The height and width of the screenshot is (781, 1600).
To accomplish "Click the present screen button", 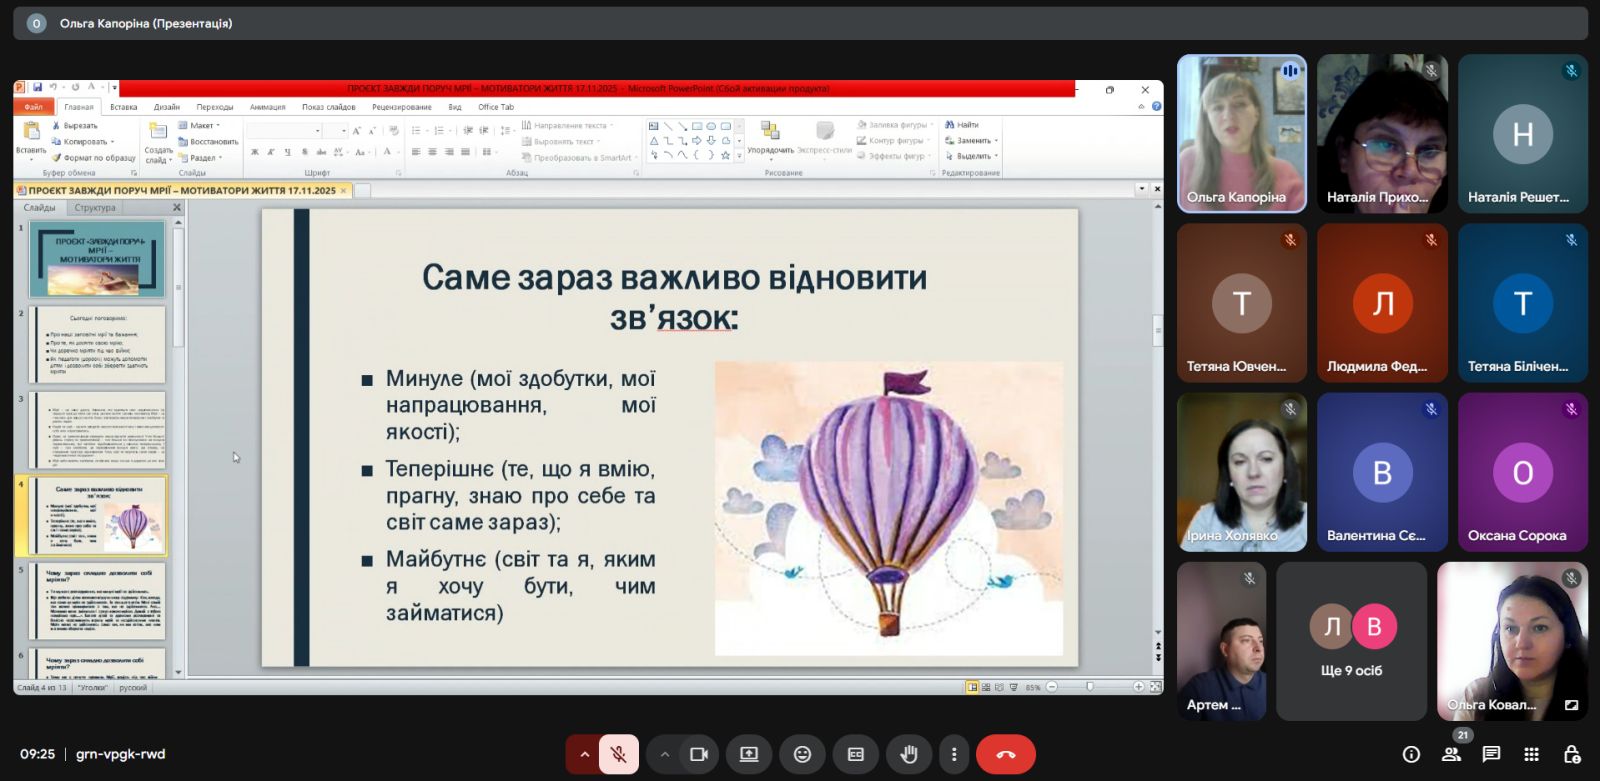I will click(x=749, y=755).
